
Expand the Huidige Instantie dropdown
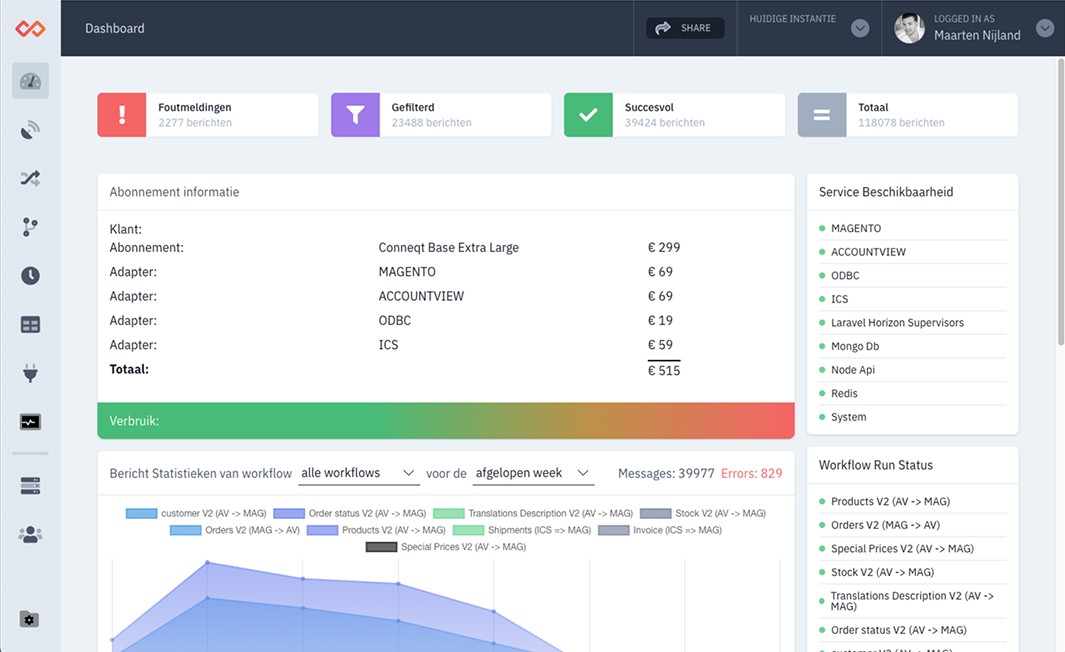pos(860,28)
